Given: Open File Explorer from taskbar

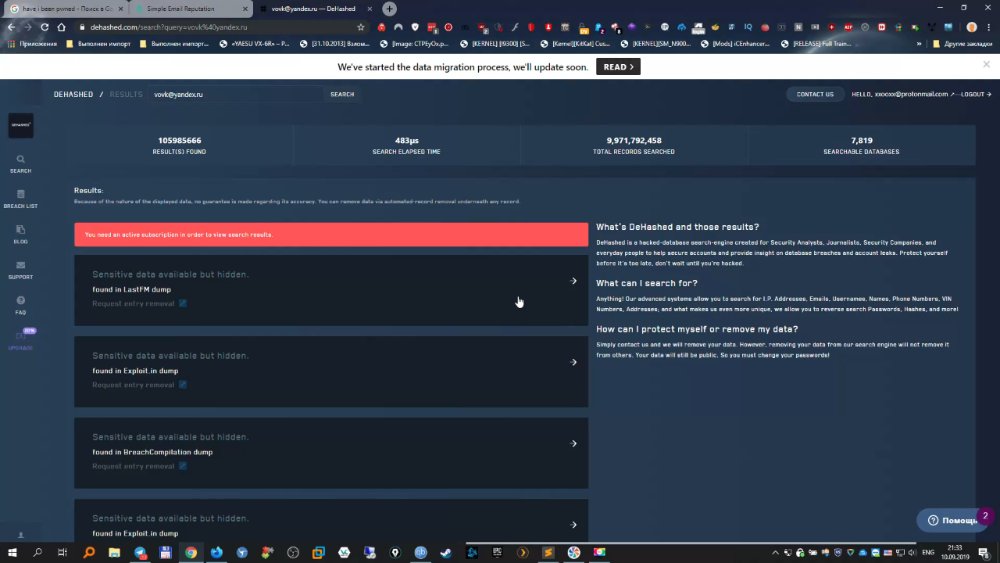Looking at the screenshot, I should pyautogui.click(x=114, y=552).
